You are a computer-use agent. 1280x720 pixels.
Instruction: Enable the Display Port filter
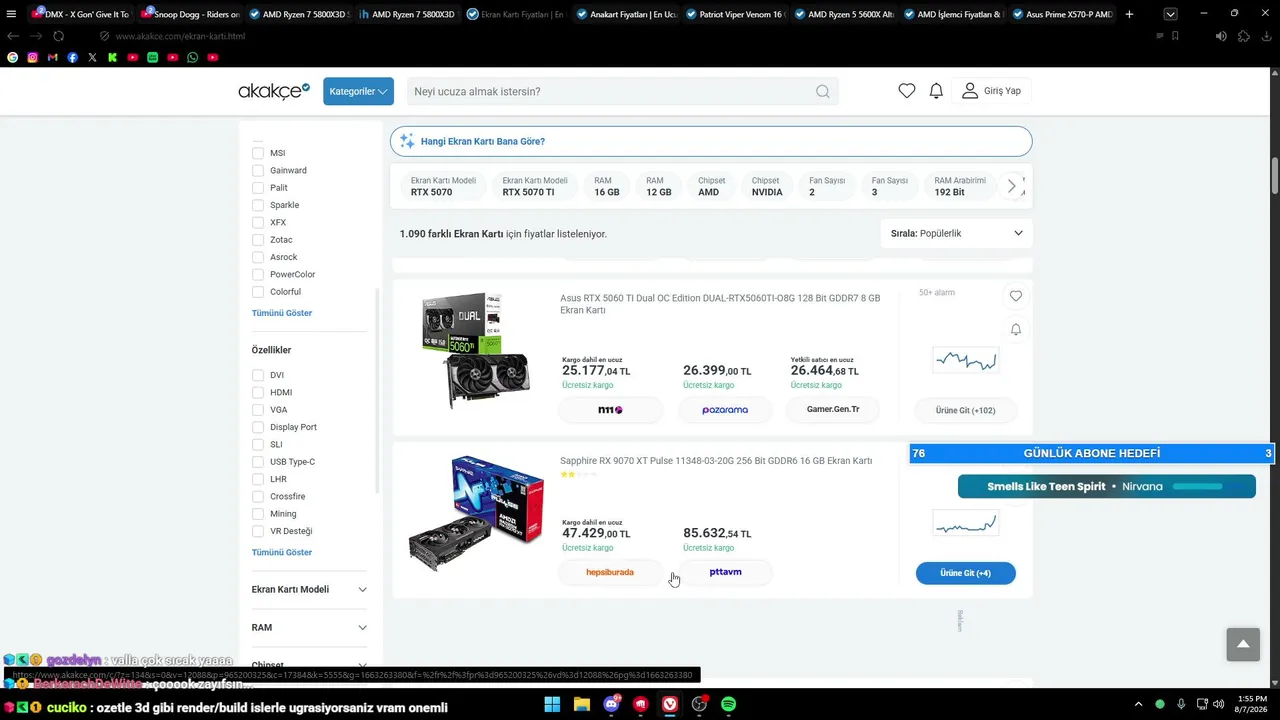tap(258, 427)
